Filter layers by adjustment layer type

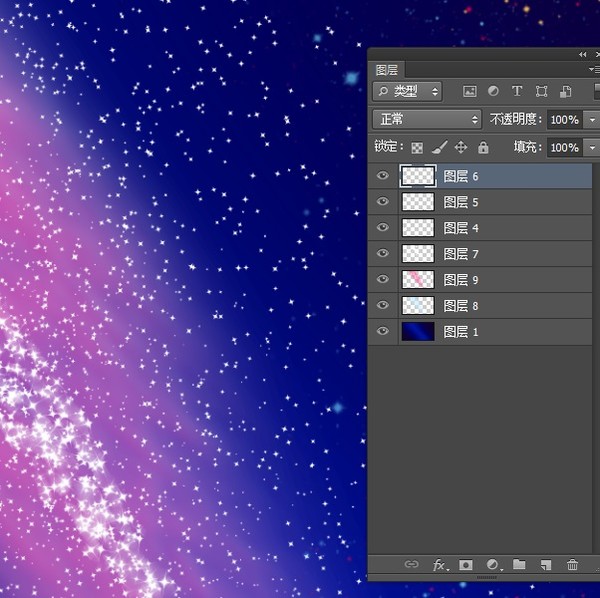coord(493,91)
